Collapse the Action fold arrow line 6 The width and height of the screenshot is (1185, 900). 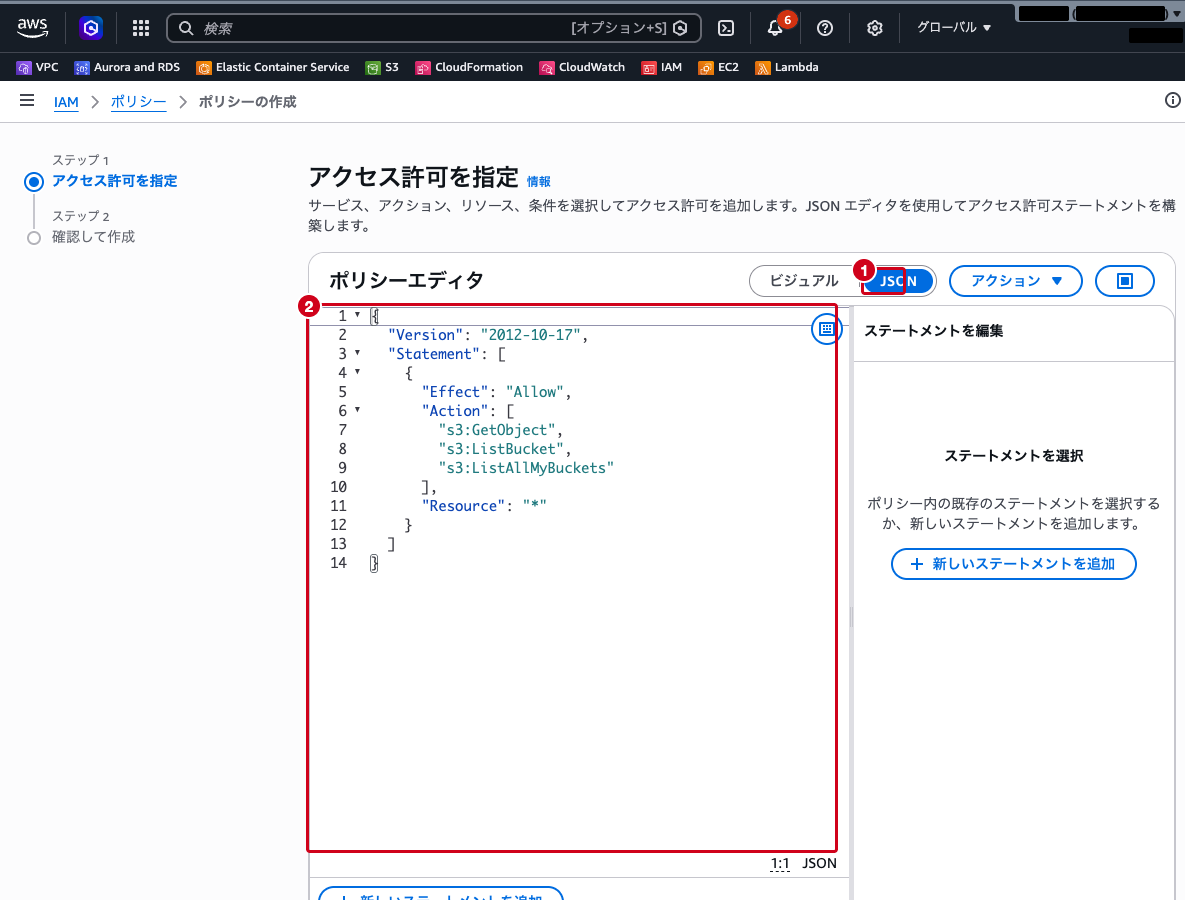[x=357, y=410]
